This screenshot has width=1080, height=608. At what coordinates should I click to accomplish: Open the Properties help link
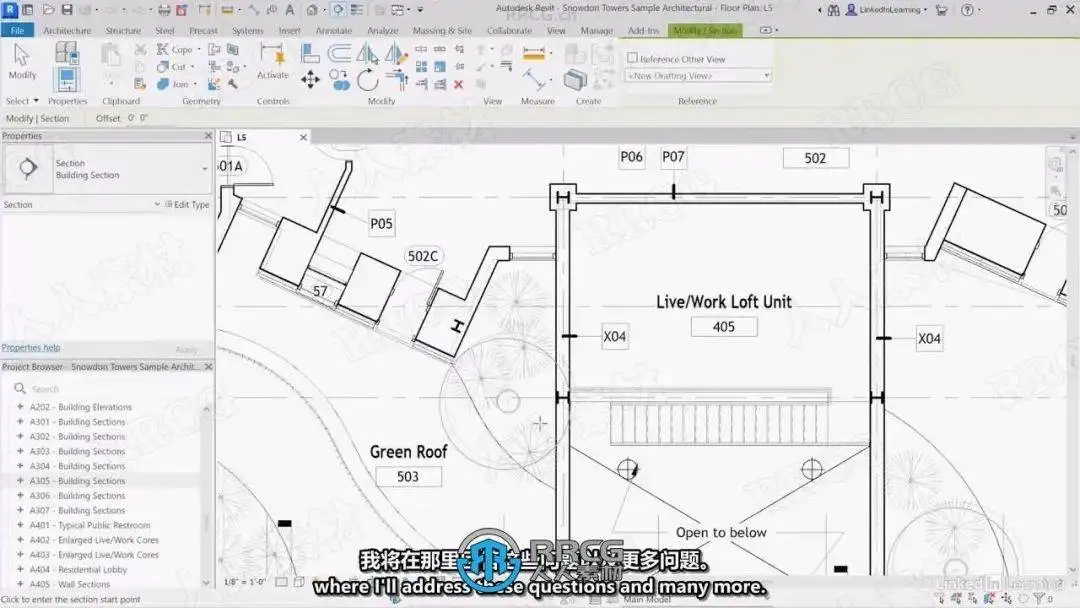pos(31,348)
